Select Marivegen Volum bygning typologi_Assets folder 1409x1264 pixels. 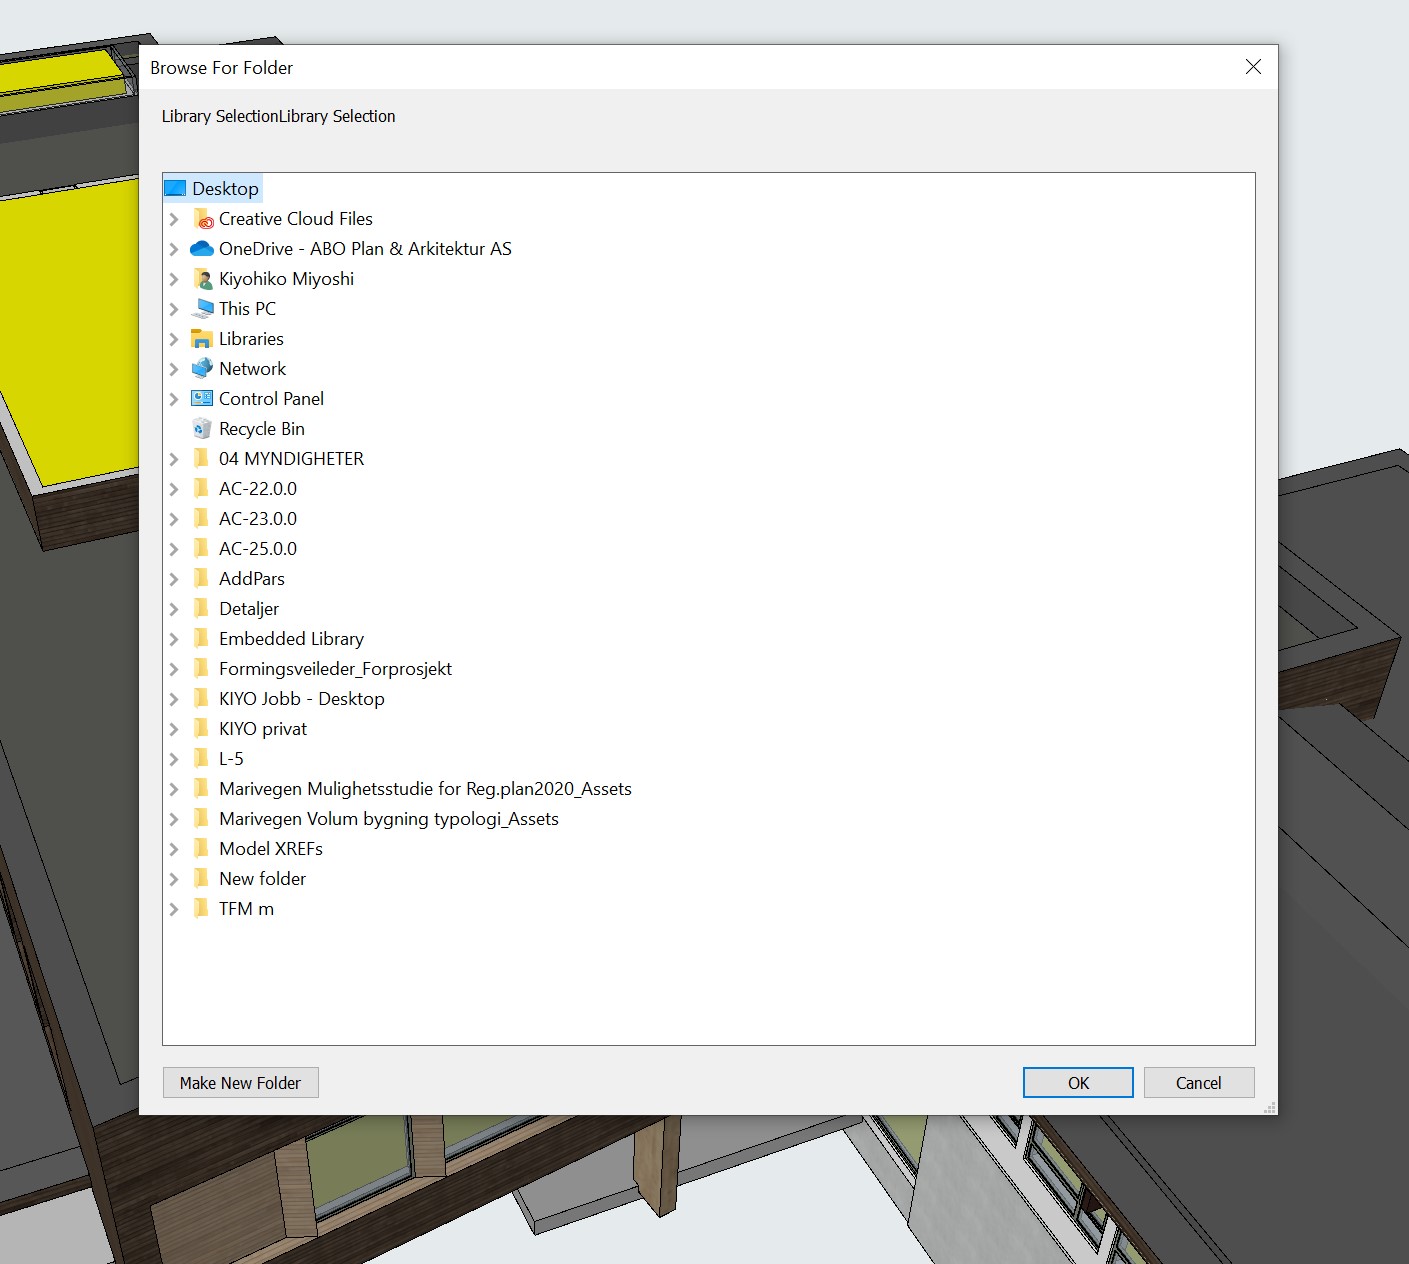(388, 819)
